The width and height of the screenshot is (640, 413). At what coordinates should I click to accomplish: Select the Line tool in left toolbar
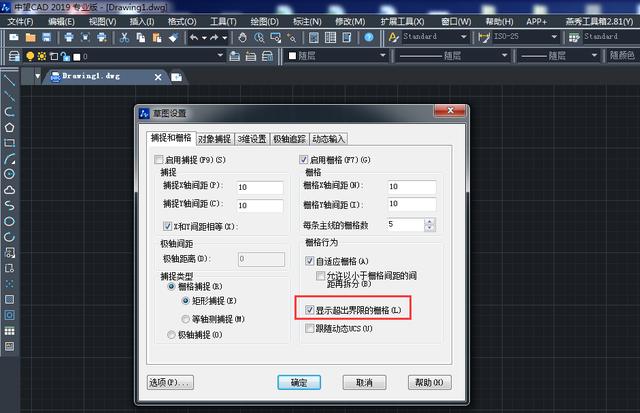pyautogui.click(x=9, y=80)
